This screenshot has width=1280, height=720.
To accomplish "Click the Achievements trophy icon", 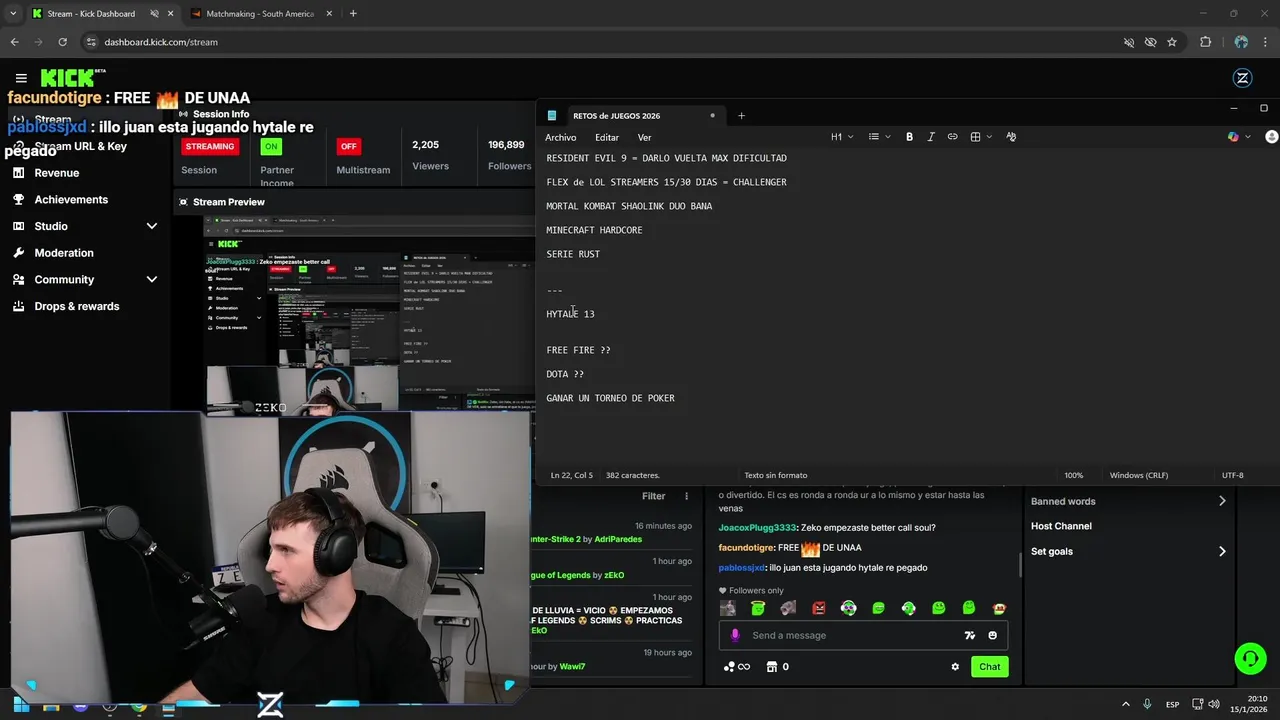I will 19,199.
